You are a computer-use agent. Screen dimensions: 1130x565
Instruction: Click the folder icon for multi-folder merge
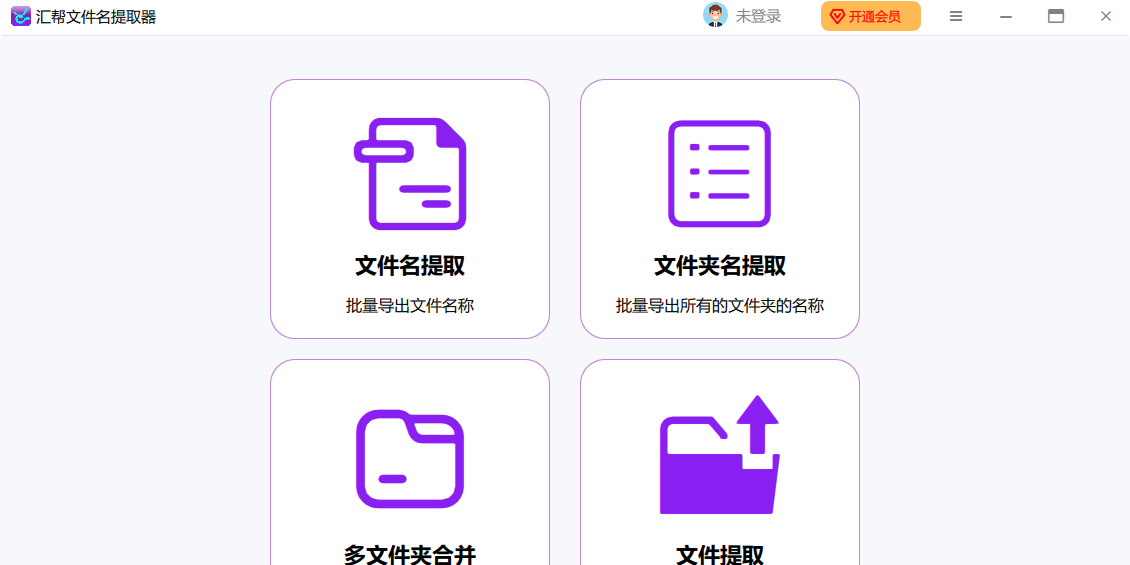tap(410, 458)
